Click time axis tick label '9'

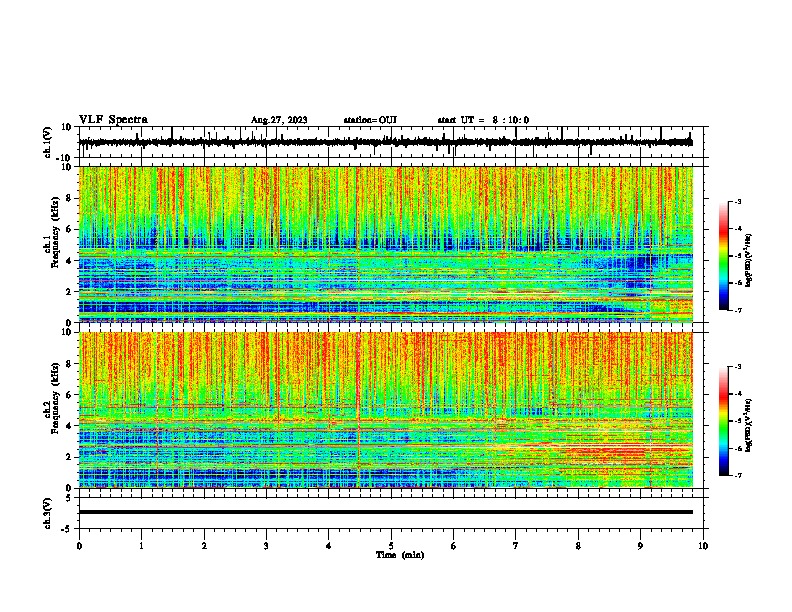click(x=640, y=546)
